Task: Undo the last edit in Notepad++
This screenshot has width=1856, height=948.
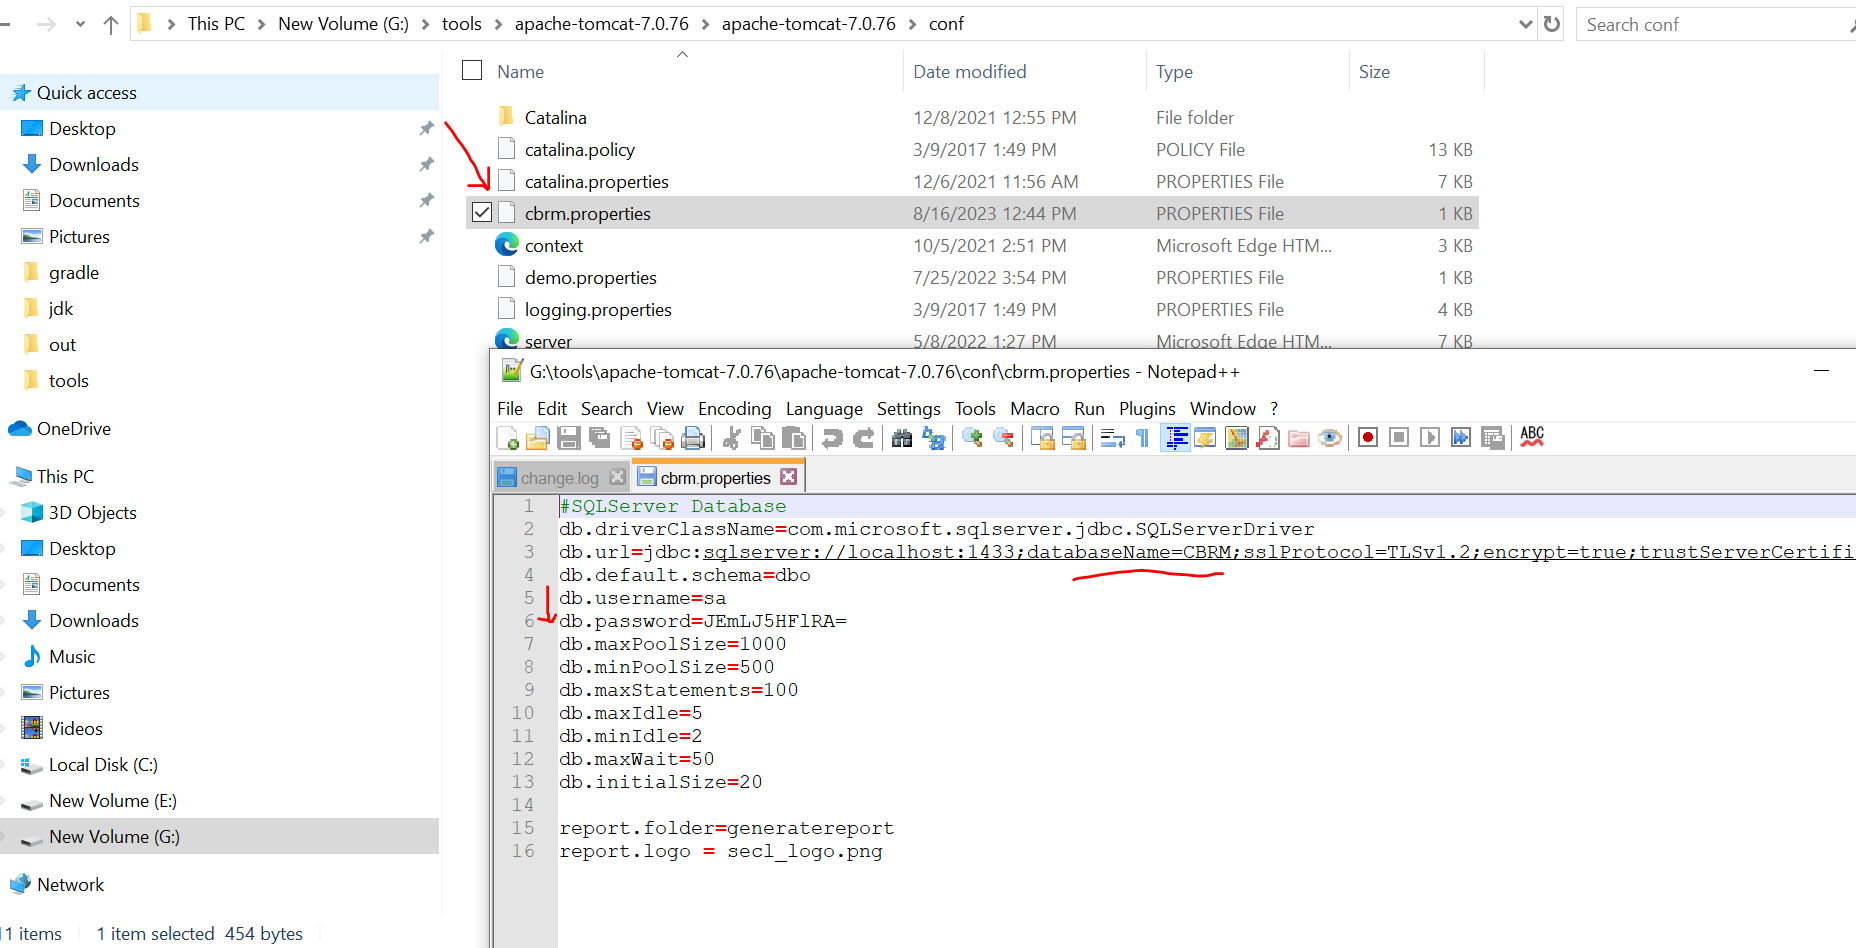Action: [832, 438]
